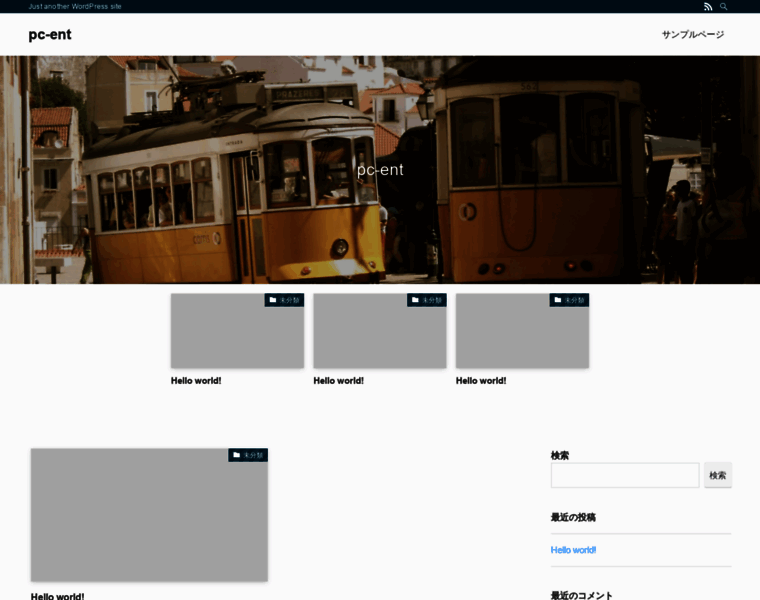760x600 pixels.
Task: Open Hello world! title under first card
Action: click(196, 381)
